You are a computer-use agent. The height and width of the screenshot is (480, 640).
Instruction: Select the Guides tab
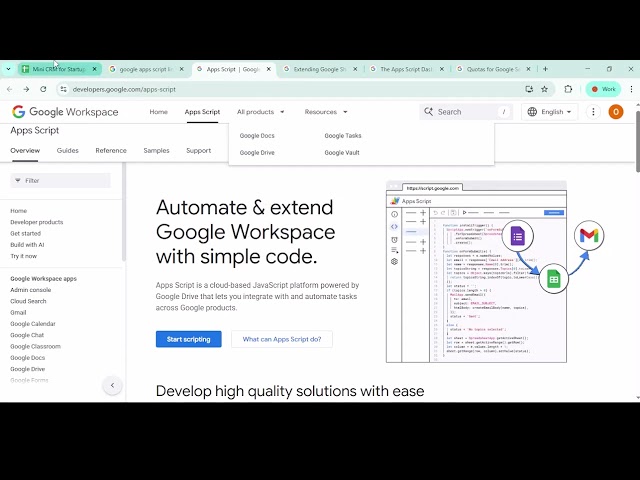68,151
